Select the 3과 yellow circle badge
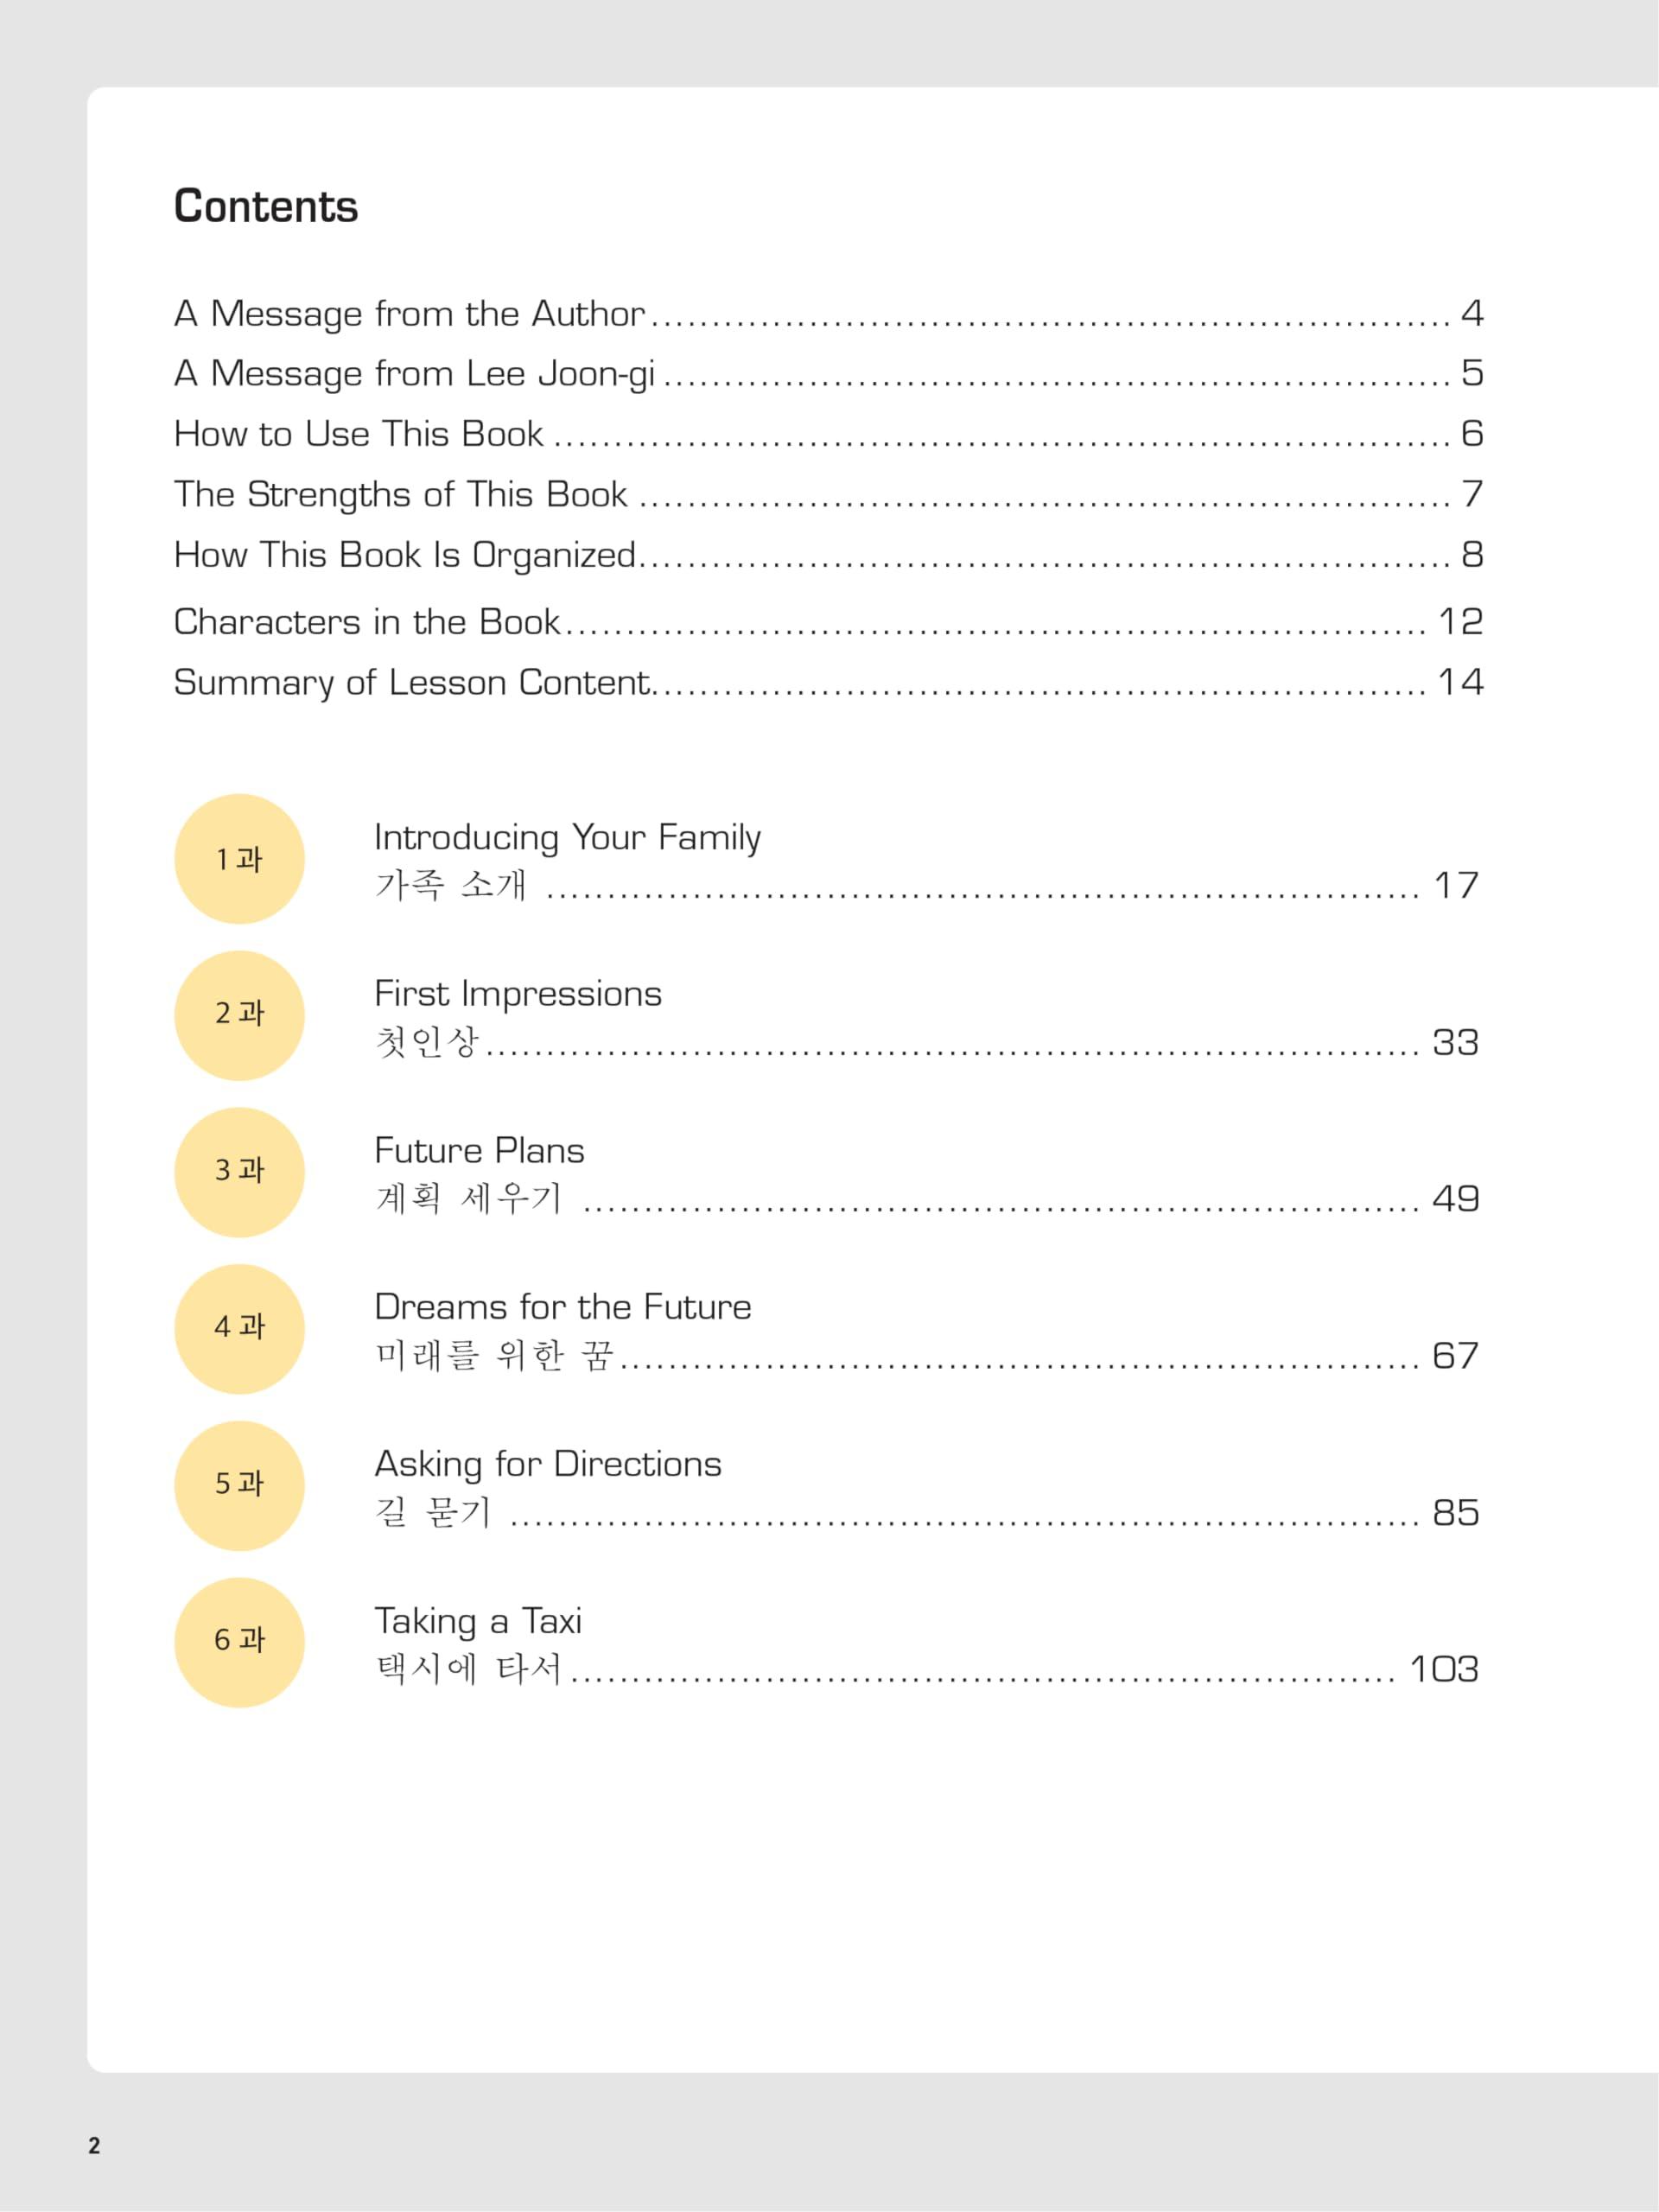This screenshot has height=2212, width=1659. tap(239, 1172)
